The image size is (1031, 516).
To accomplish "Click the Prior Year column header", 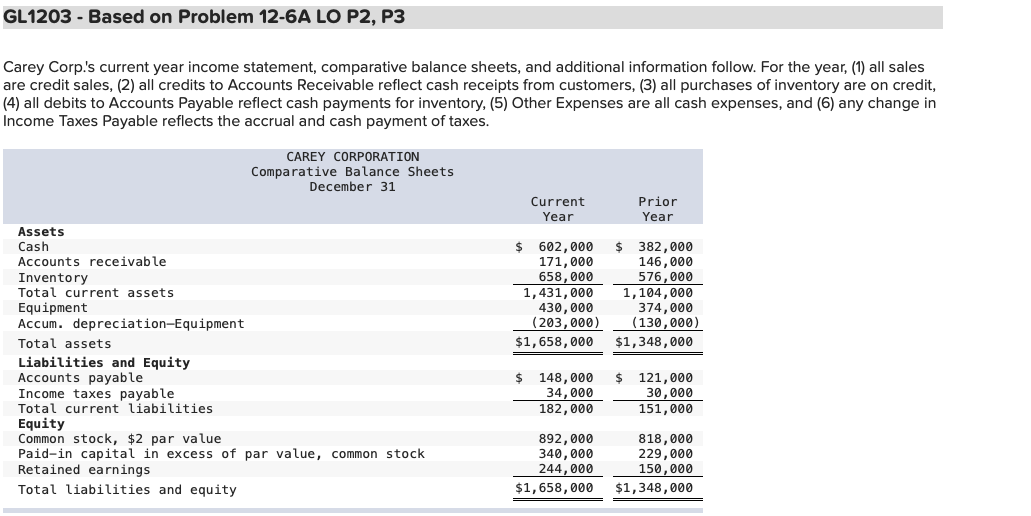I will coord(658,209).
